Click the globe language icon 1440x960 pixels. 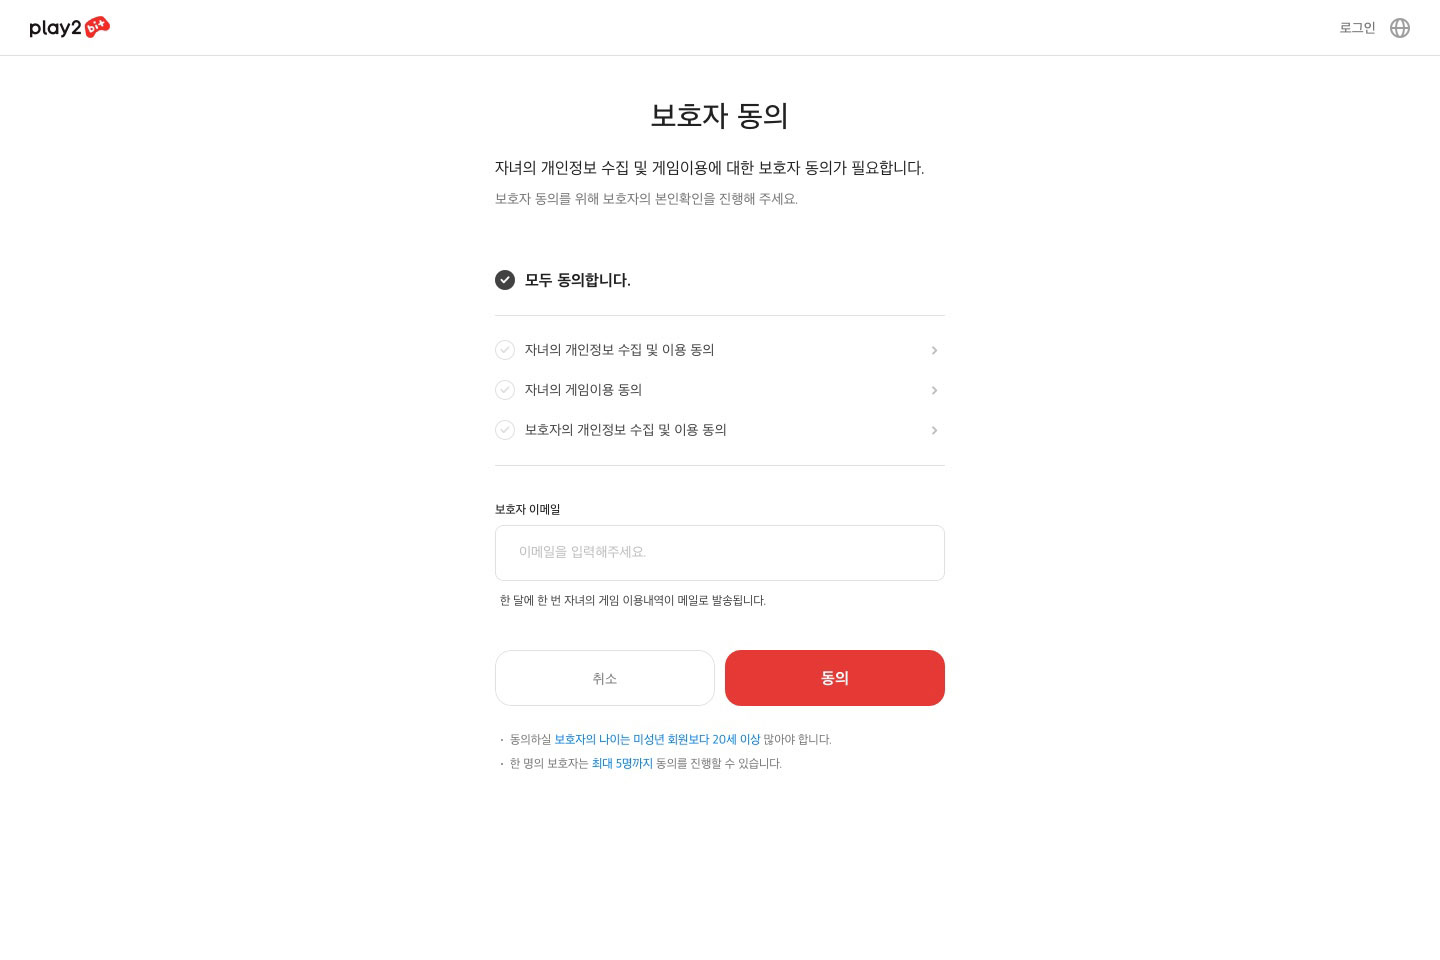point(1400,28)
